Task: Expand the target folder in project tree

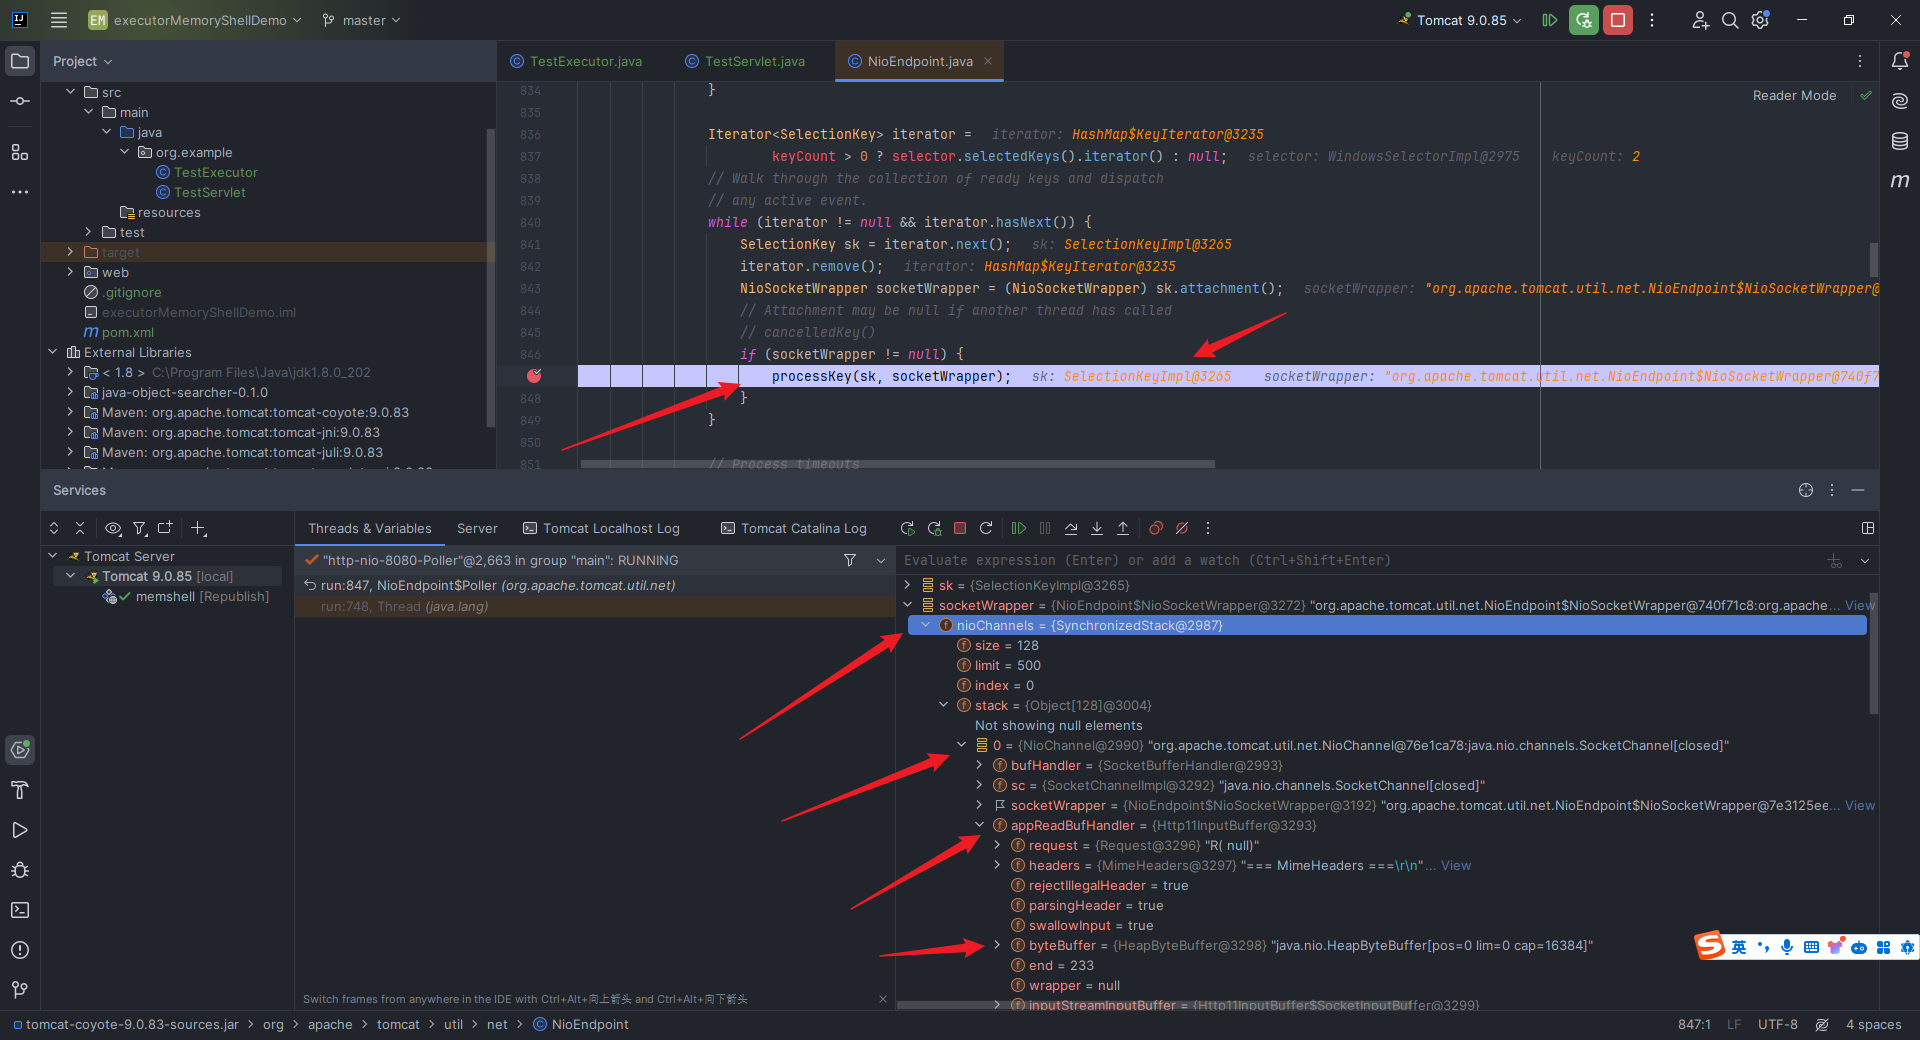Action: click(70, 252)
